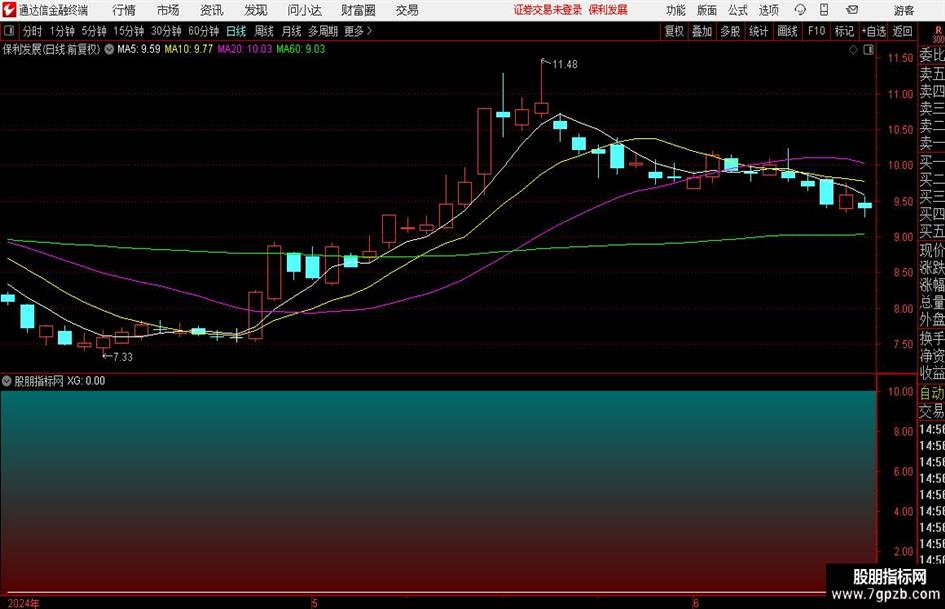Screen dimensions: 945x609
Task: Click the MA10: 9.77 label
Action: pos(189,49)
